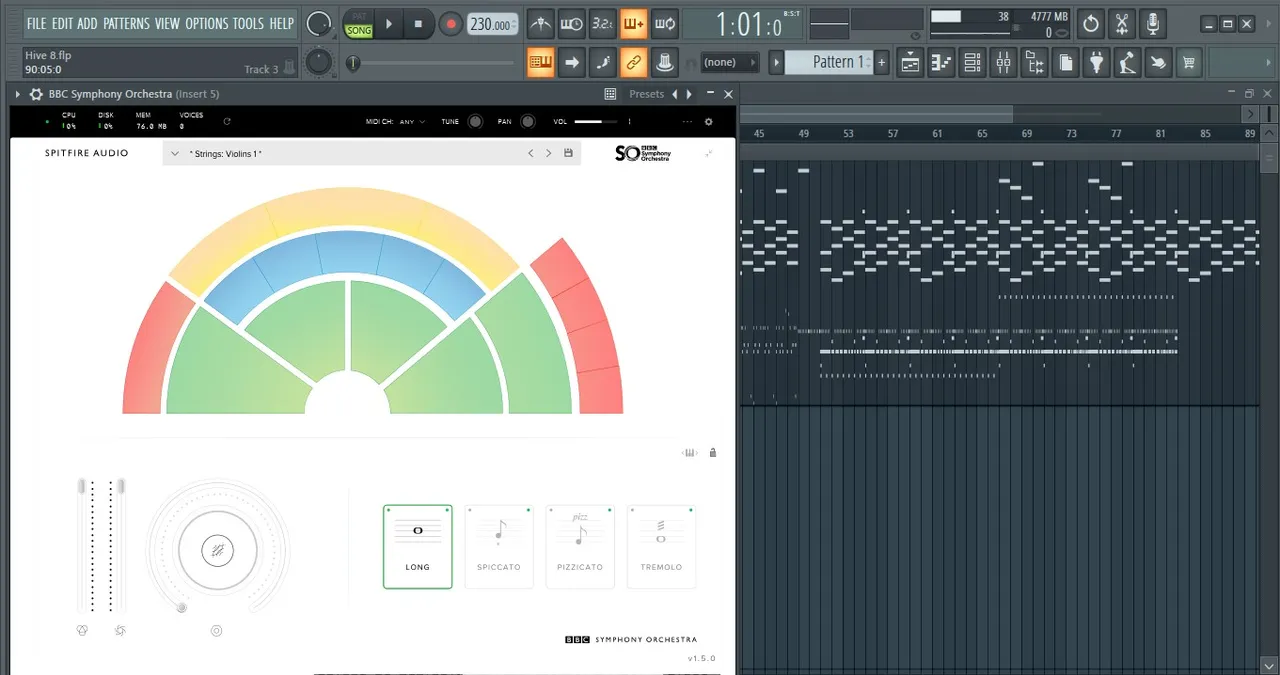
Task: Select the SPICCATO articulation
Action: pyautogui.click(x=499, y=547)
